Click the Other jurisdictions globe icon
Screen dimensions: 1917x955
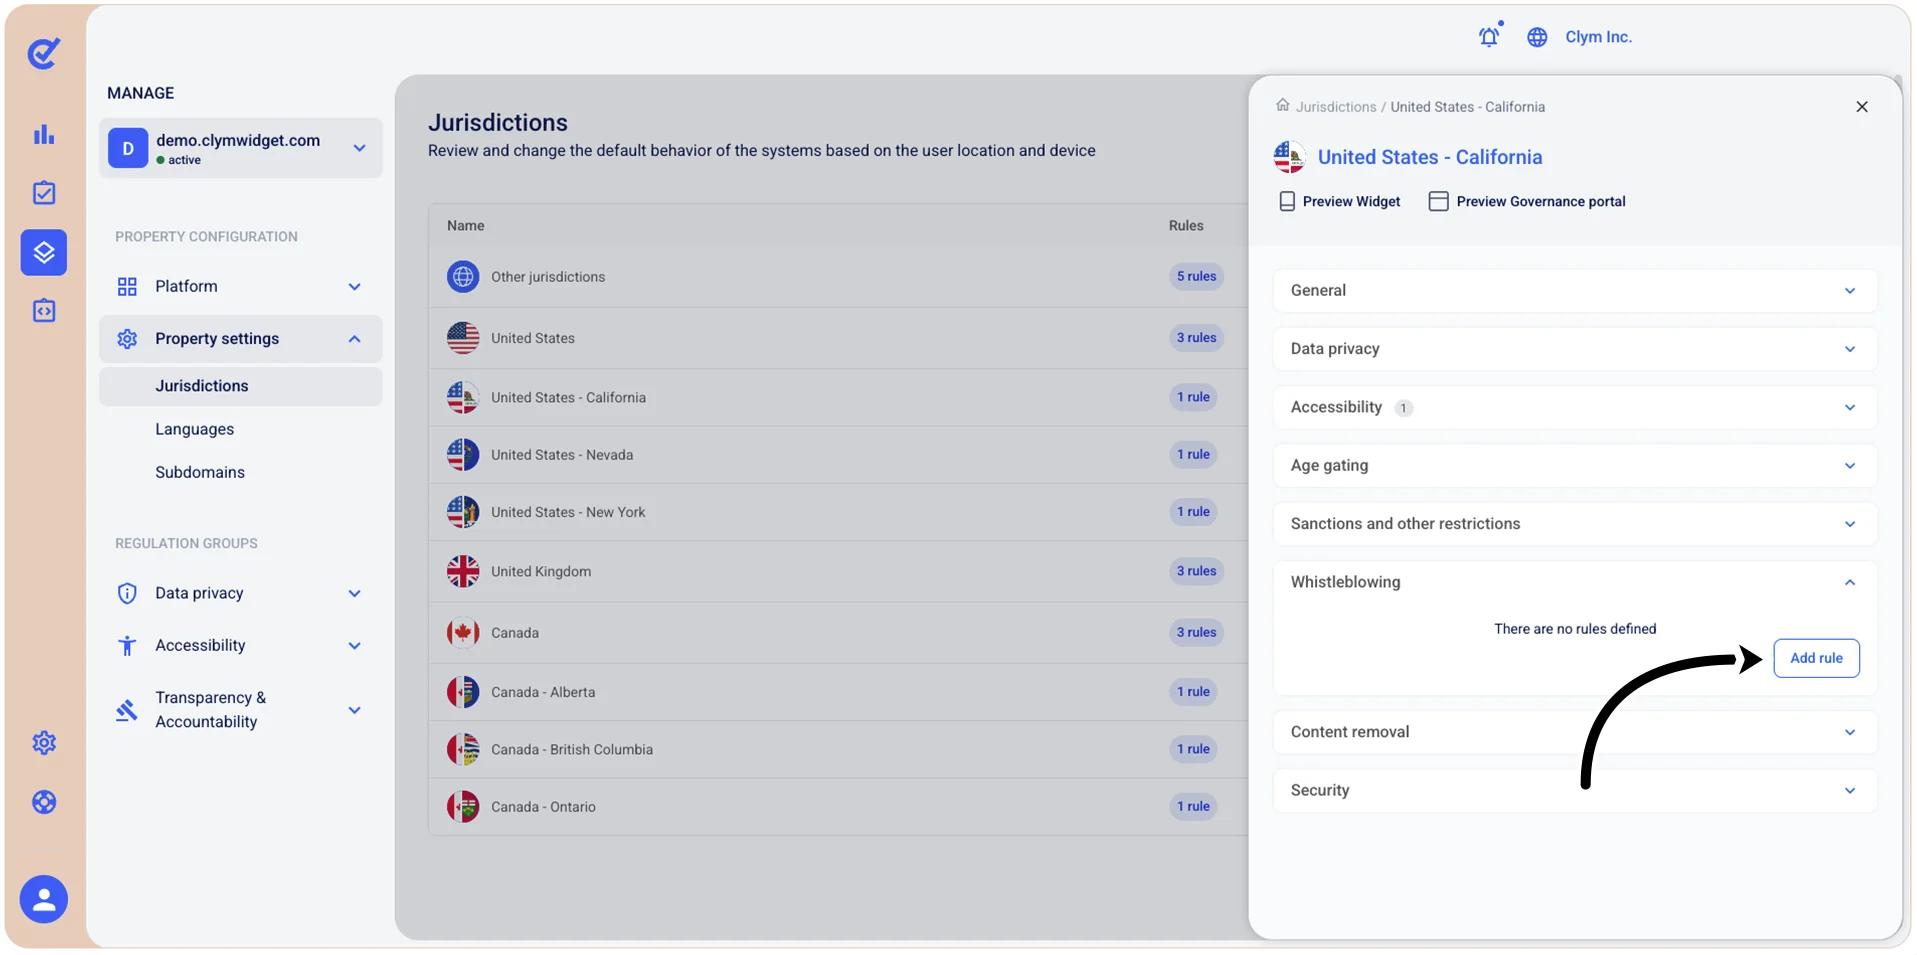tap(463, 276)
